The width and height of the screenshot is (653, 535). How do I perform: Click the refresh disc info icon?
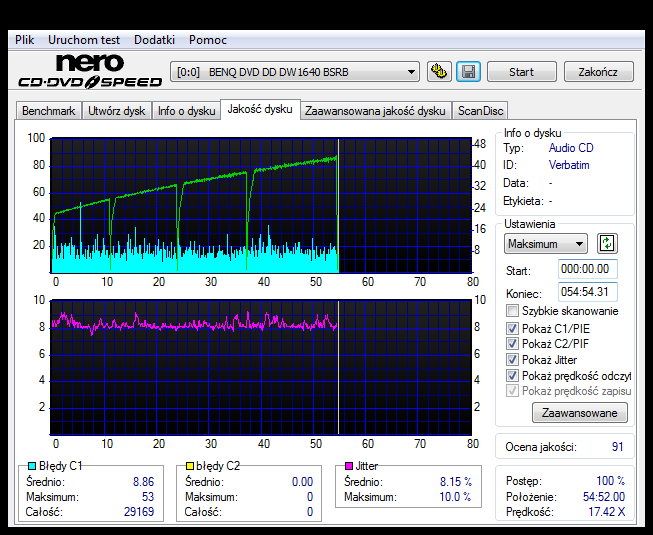click(607, 243)
